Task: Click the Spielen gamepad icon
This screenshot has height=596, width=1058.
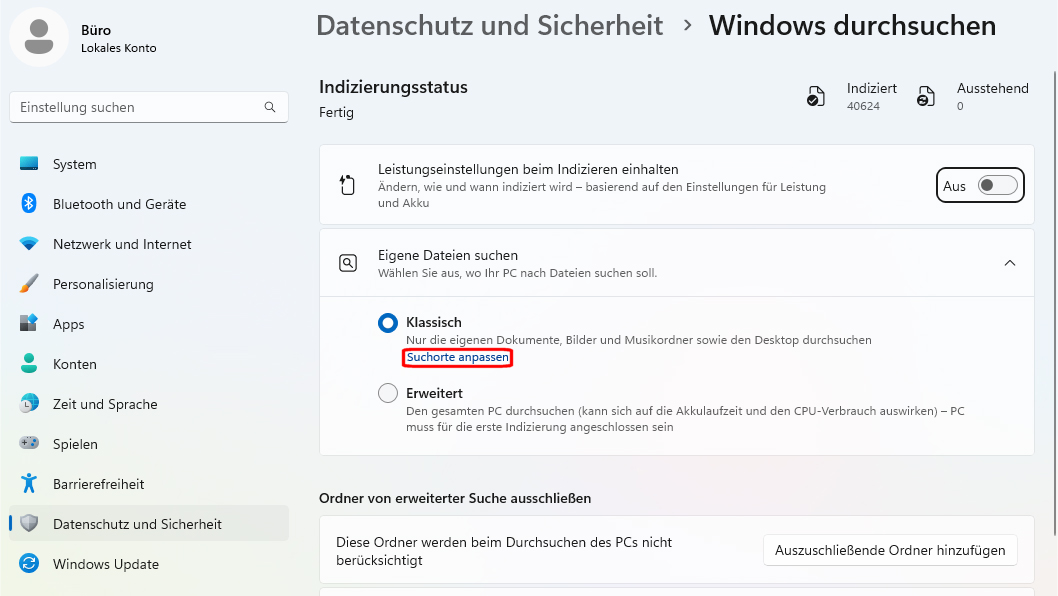Action: (x=29, y=443)
